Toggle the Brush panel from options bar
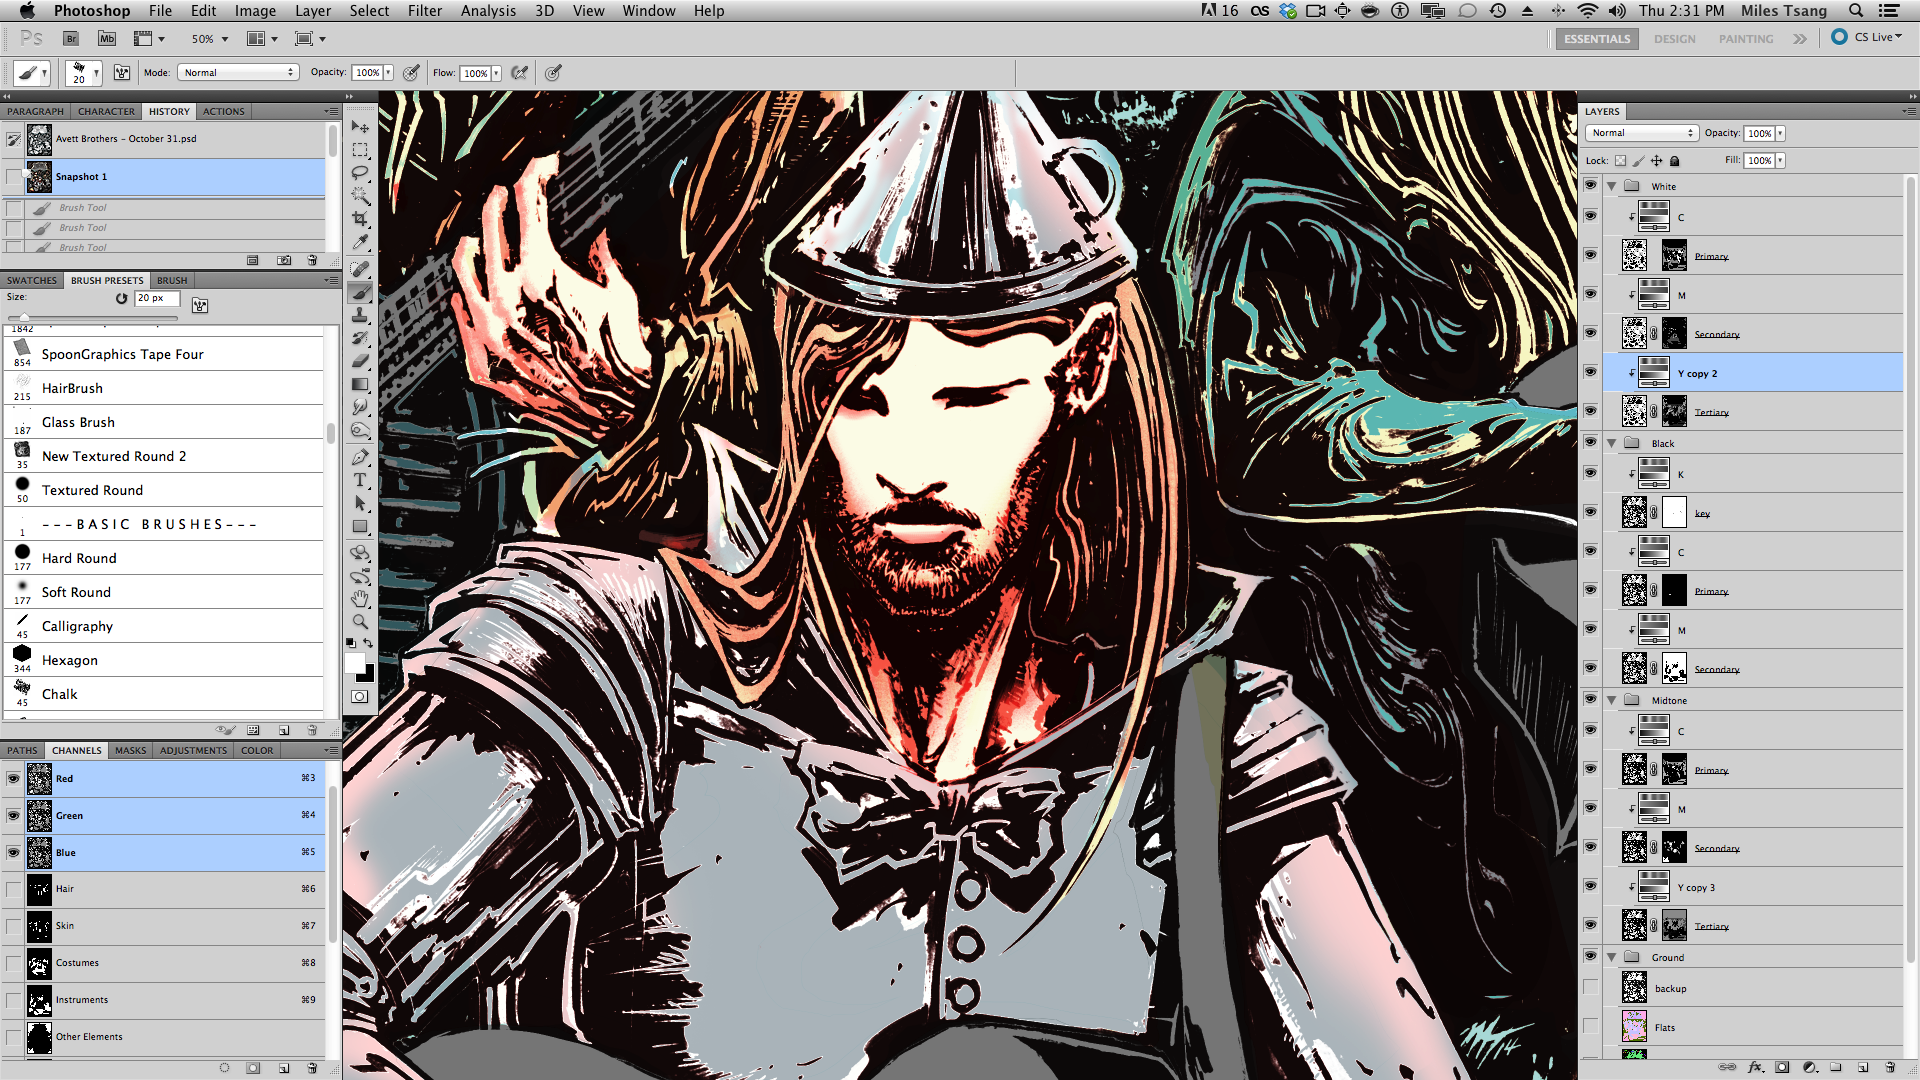The height and width of the screenshot is (1080, 1920). (122, 72)
